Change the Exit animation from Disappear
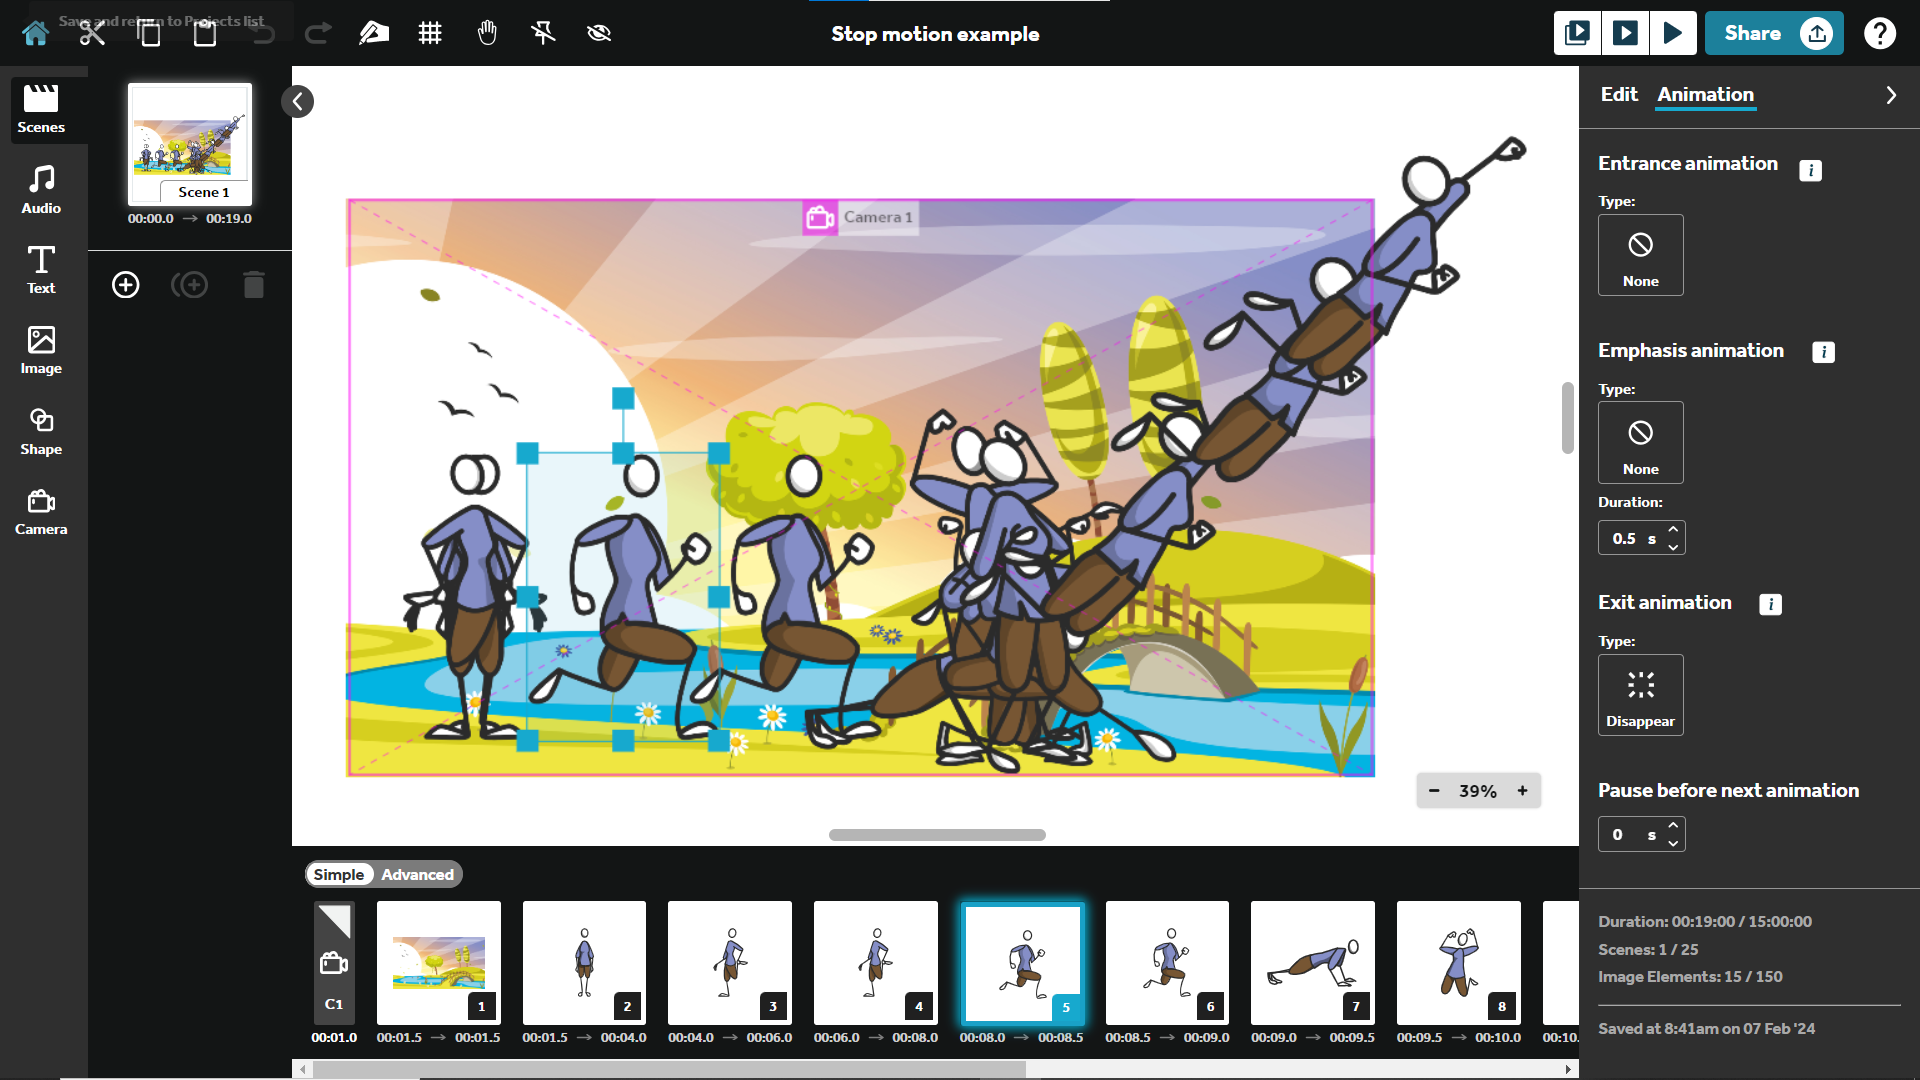The width and height of the screenshot is (1920, 1080). click(x=1640, y=694)
